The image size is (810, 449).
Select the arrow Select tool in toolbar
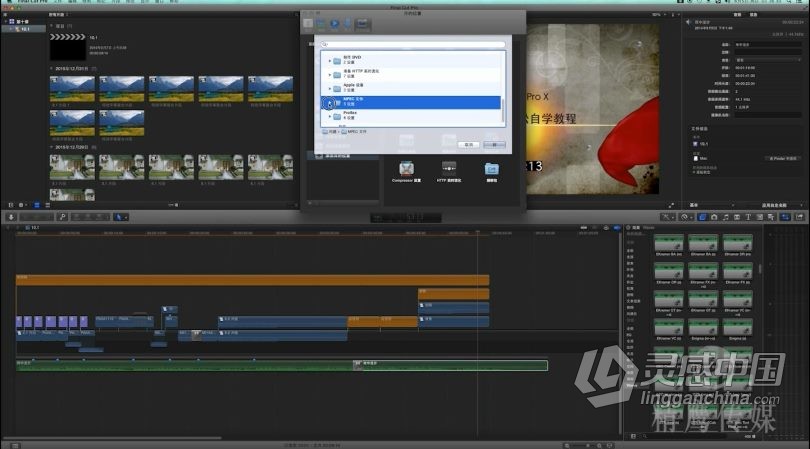pos(118,217)
